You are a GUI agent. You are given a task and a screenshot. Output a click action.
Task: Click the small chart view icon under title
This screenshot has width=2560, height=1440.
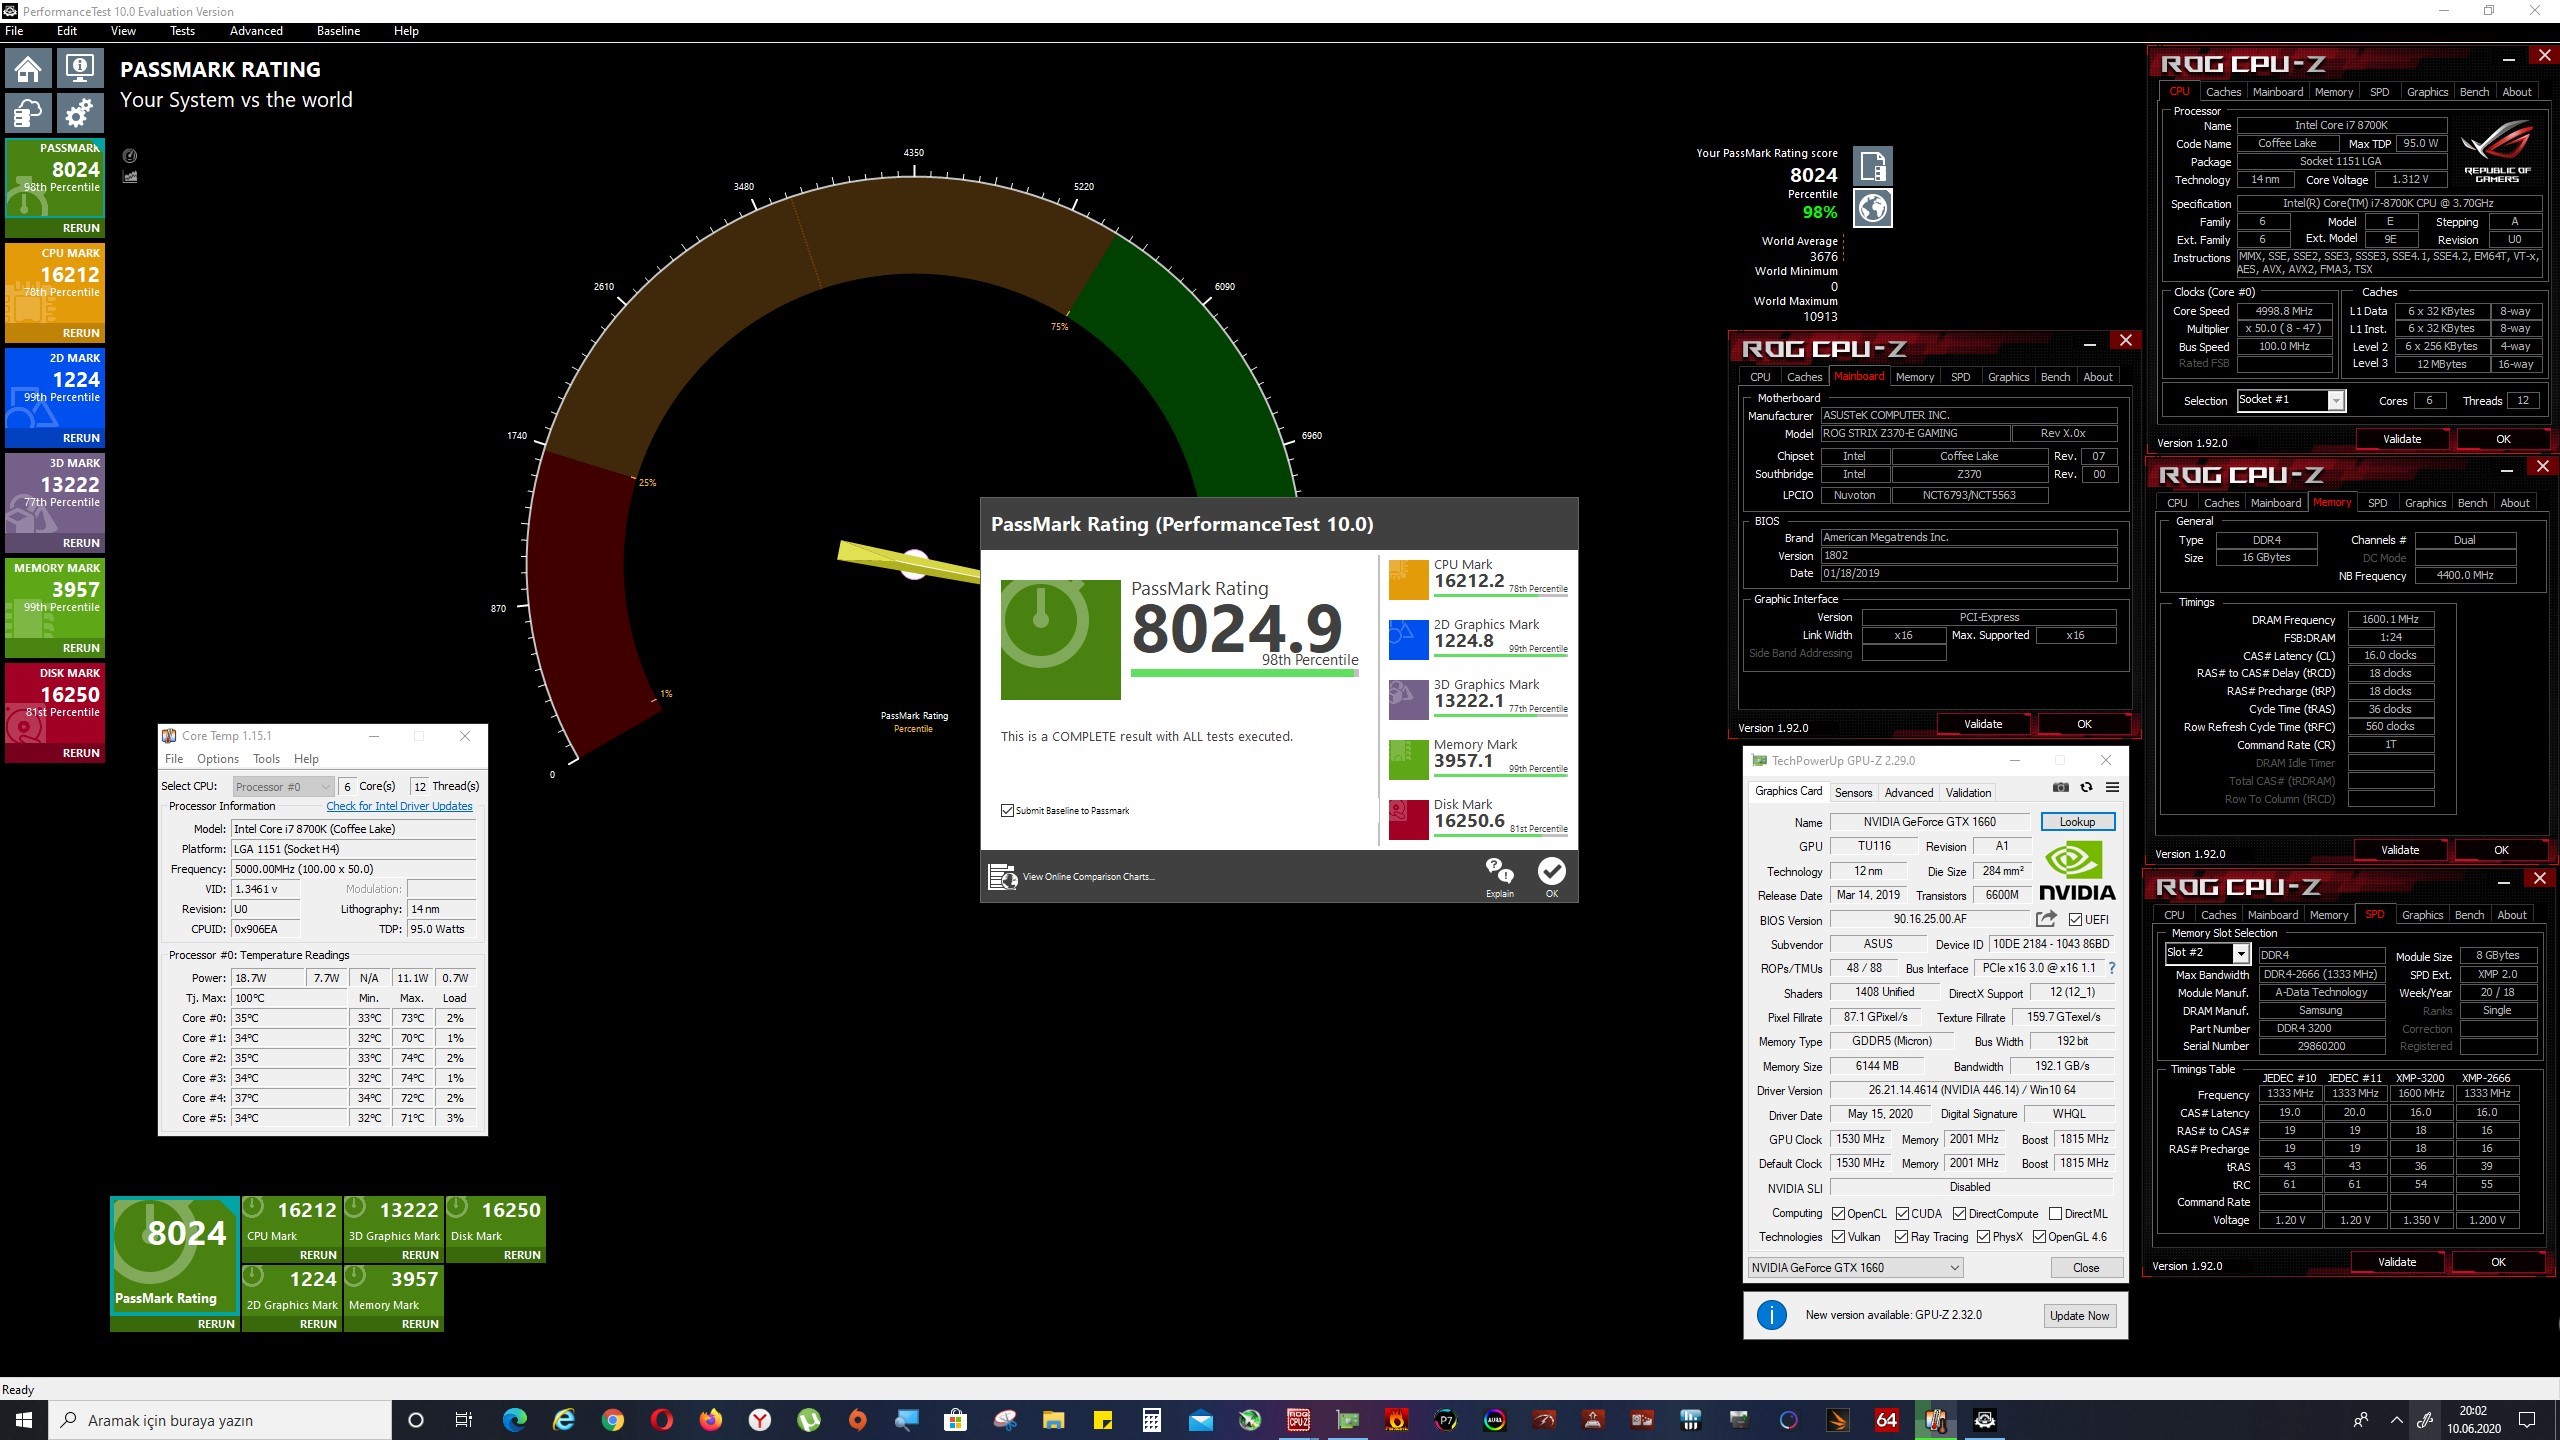click(x=130, y=177)
